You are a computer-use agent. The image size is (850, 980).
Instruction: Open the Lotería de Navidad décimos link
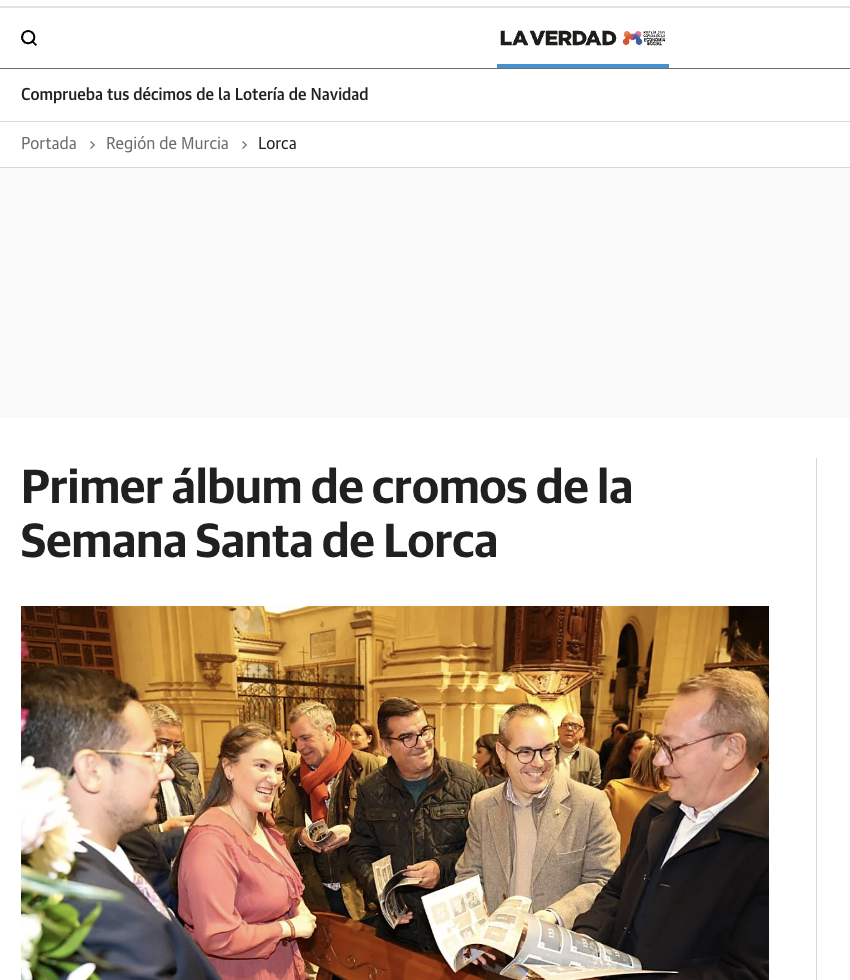(194, 94)
